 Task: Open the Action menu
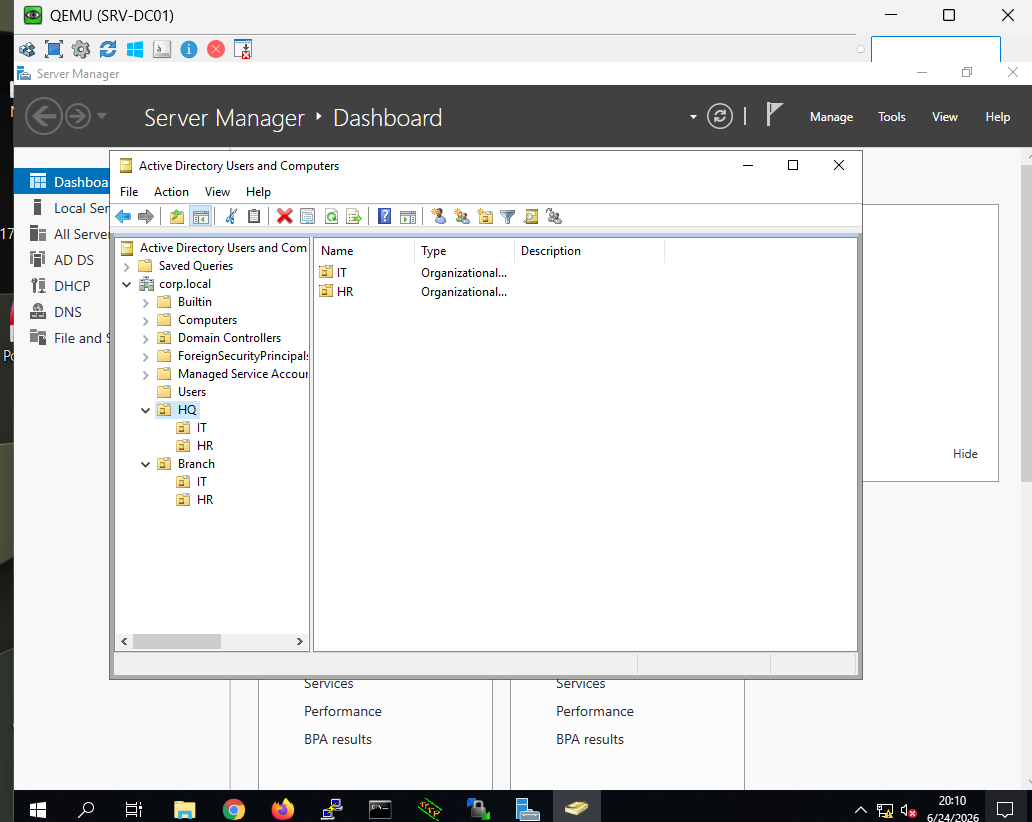click(171, 192)
